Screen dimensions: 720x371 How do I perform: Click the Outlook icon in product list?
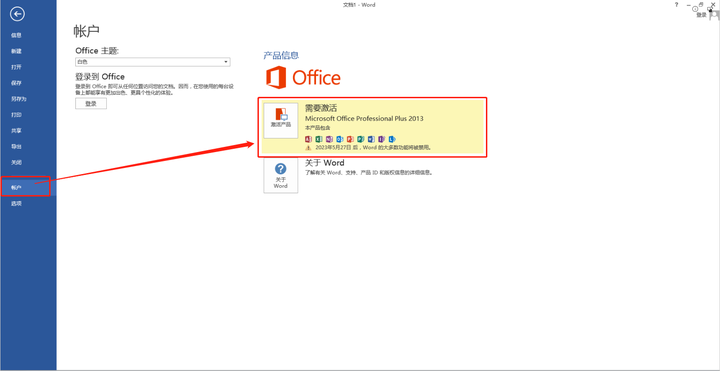click(340, 139)
